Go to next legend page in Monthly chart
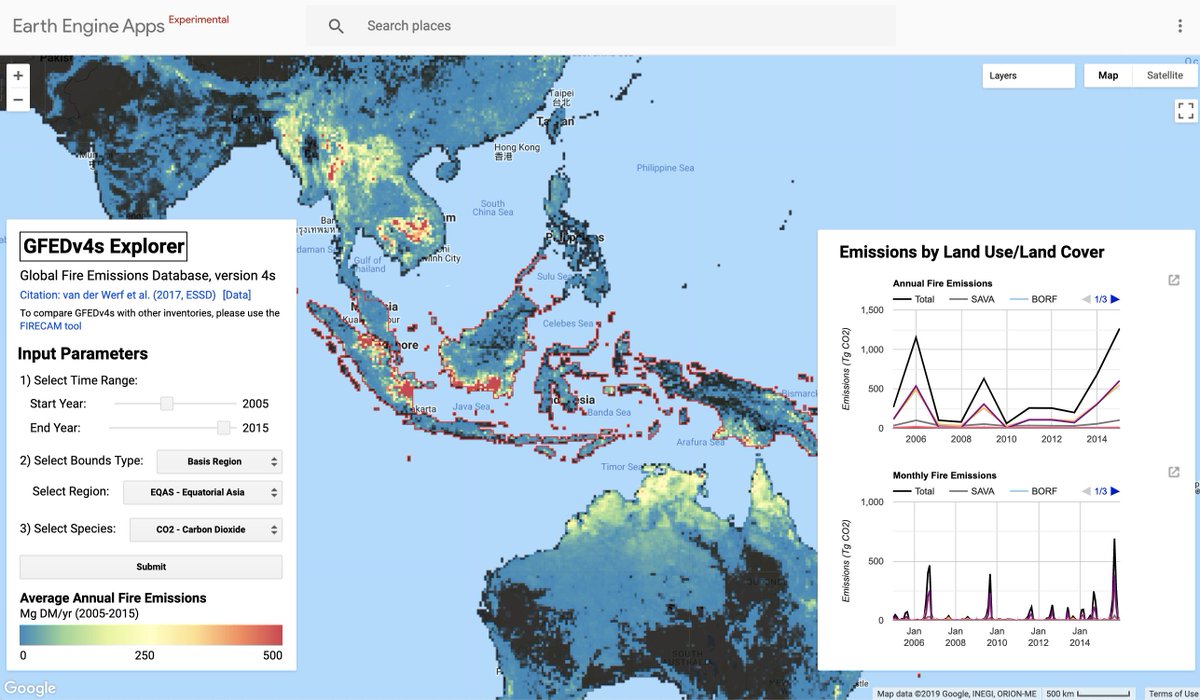The height and width of the screenshot is (700, 1200). click(x=1115, y=491)
